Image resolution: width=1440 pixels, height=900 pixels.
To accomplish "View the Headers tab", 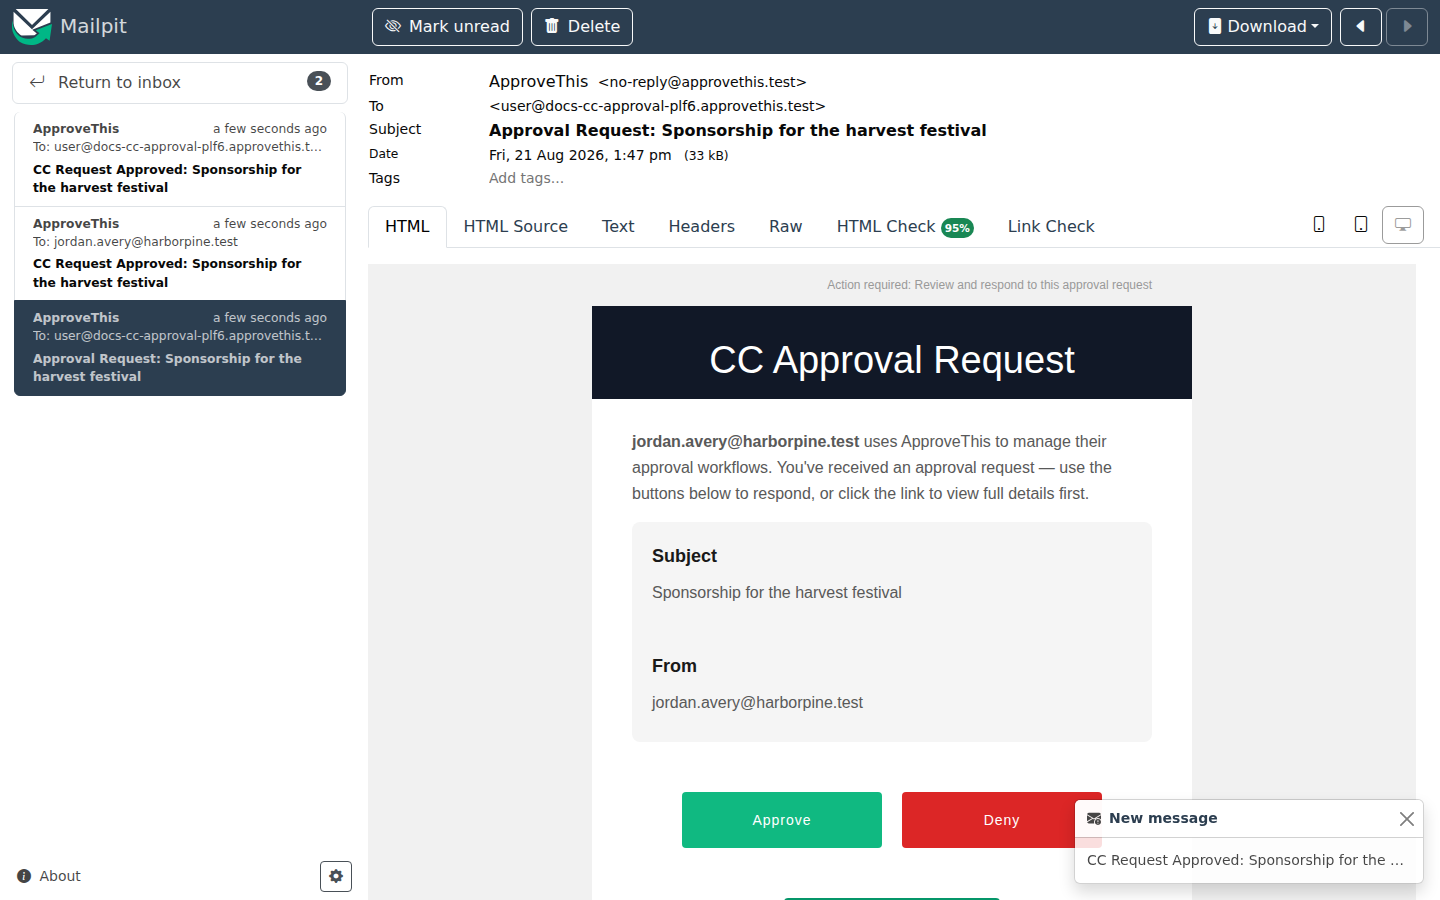I will tap(702, 227).
